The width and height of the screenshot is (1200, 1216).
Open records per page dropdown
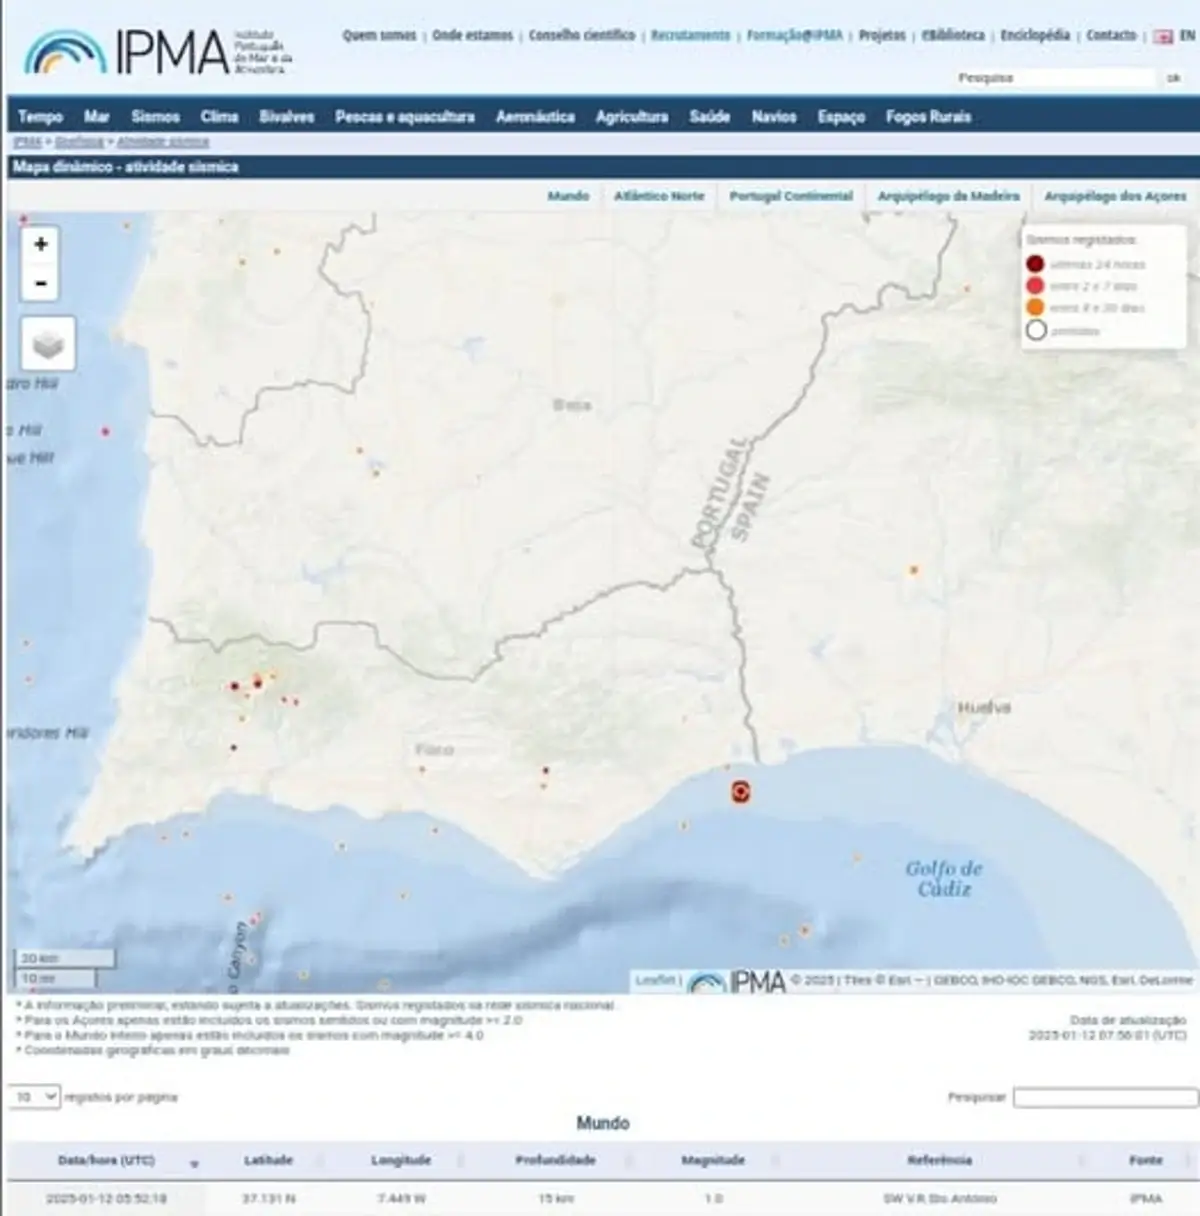(34, 1097)
